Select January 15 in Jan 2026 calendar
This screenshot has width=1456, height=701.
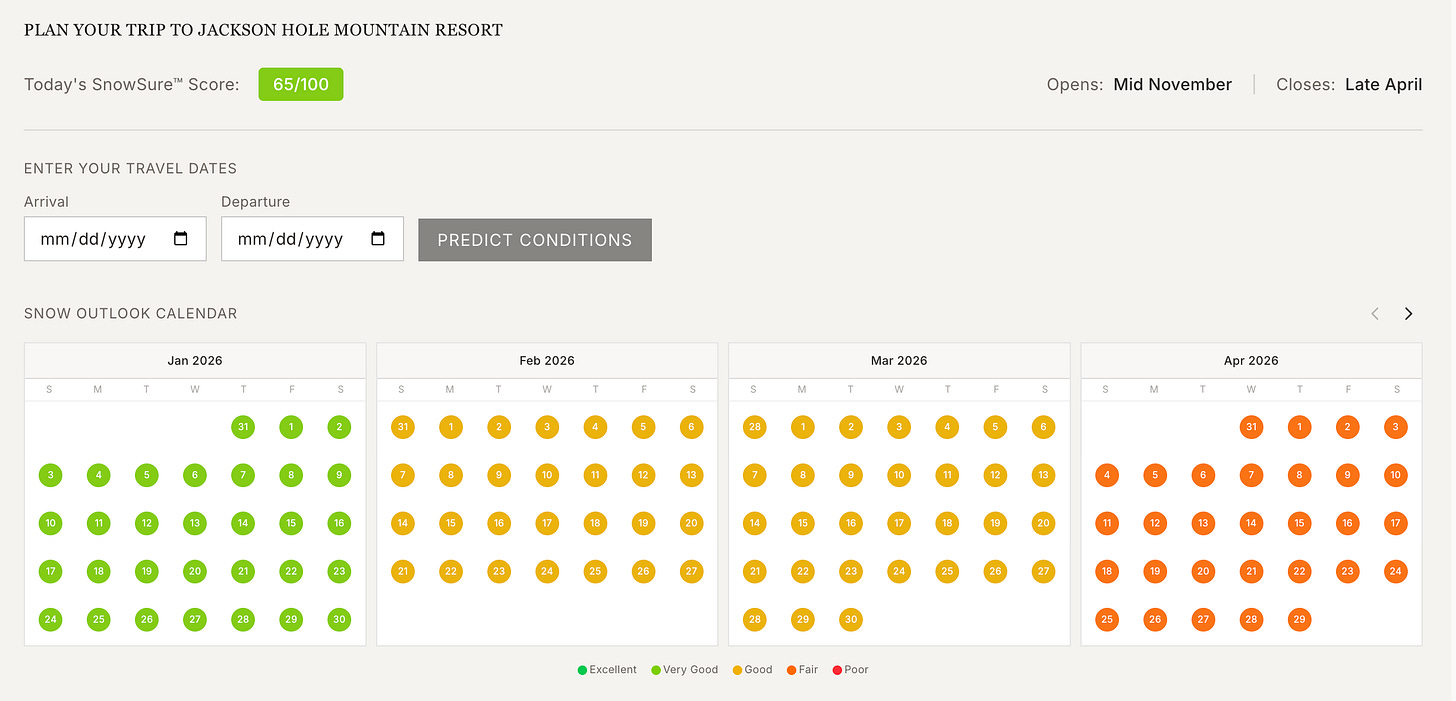pos(291,523)
